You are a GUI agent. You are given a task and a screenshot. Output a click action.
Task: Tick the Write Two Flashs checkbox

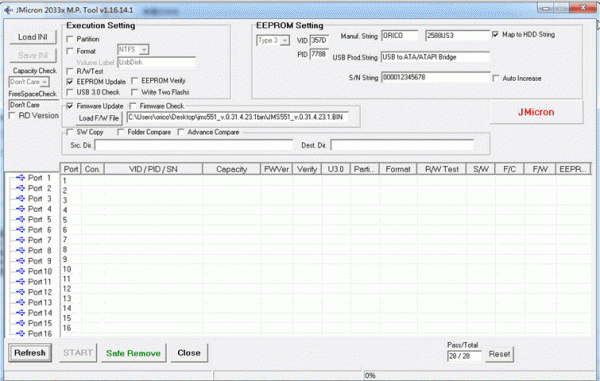(134, 92)
